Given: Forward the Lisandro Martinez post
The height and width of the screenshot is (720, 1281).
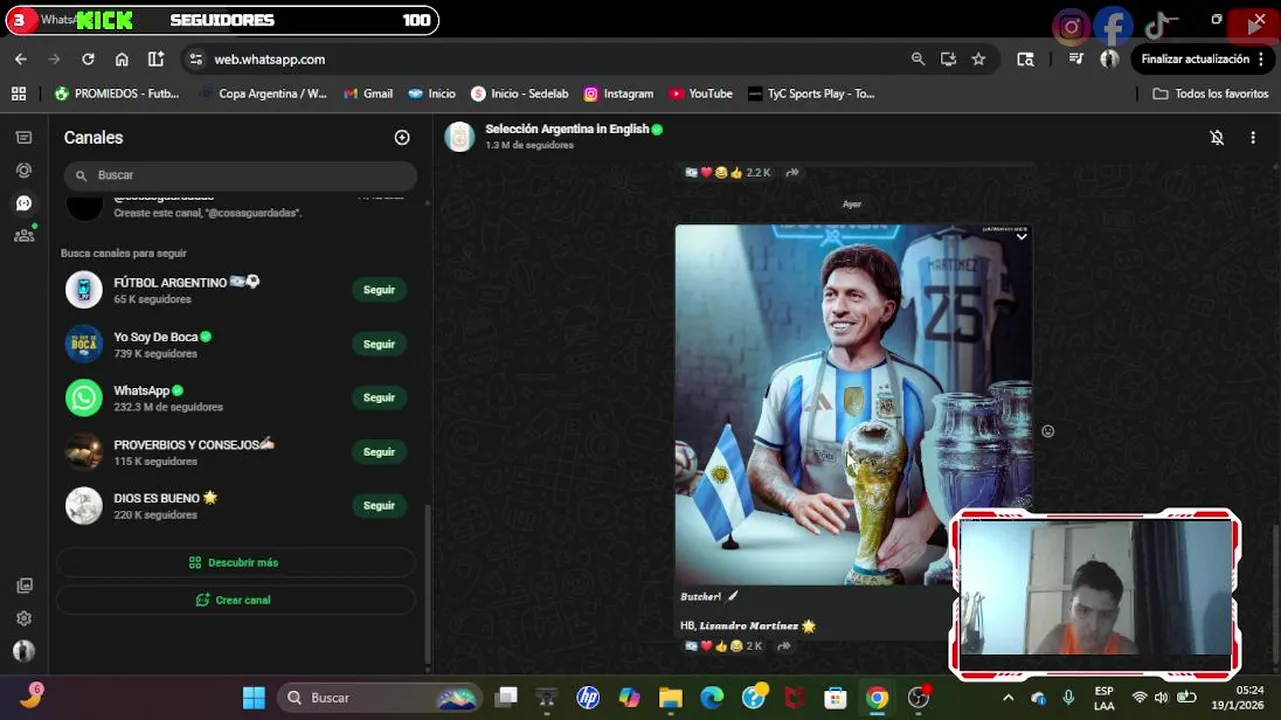Looking at the screenshot, I should point(784,646).
